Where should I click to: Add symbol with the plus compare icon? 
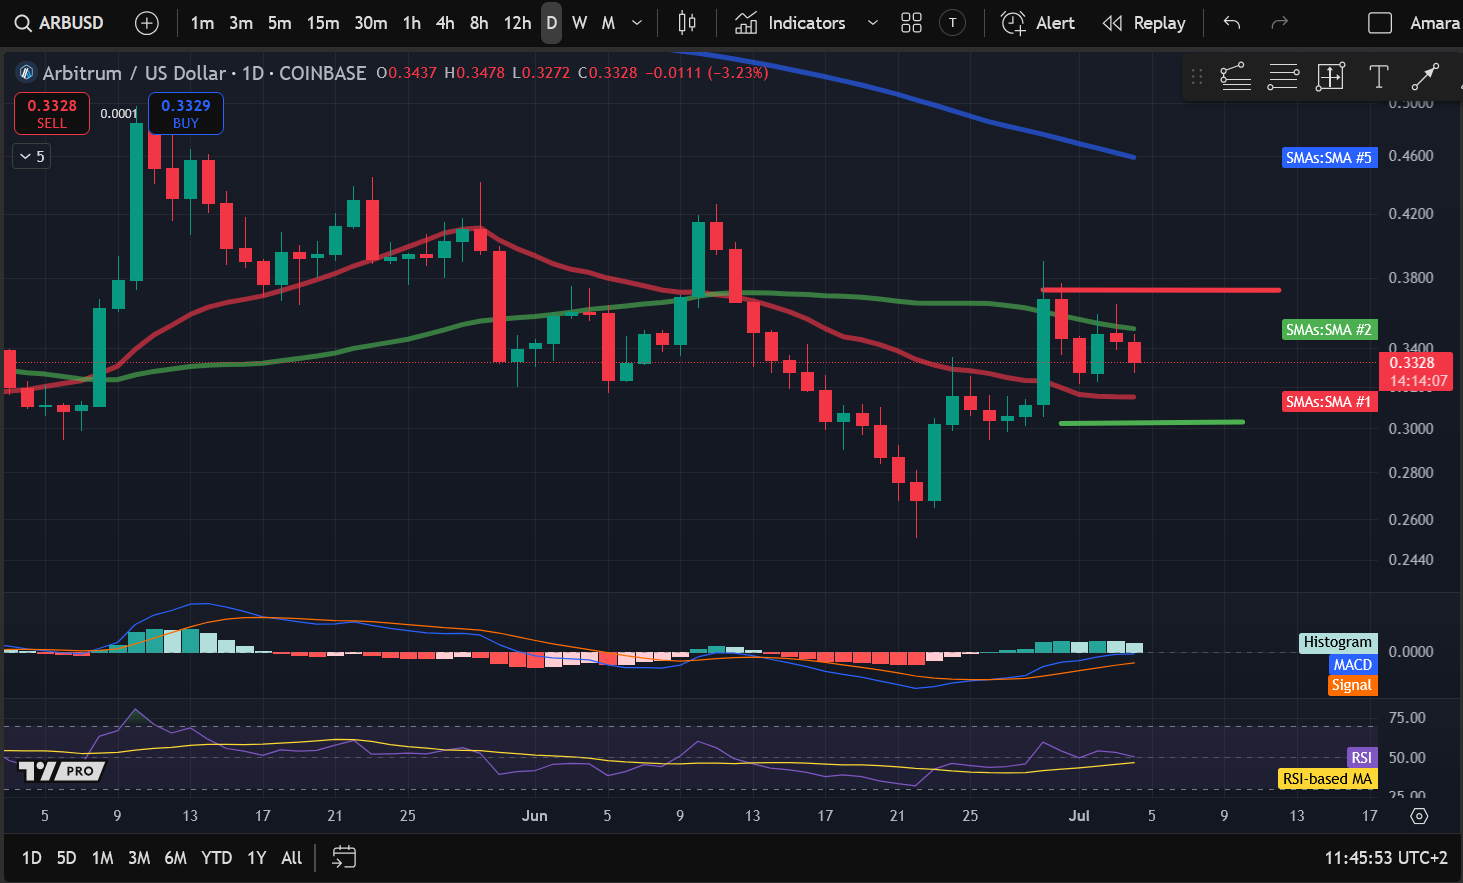[146, 23]
